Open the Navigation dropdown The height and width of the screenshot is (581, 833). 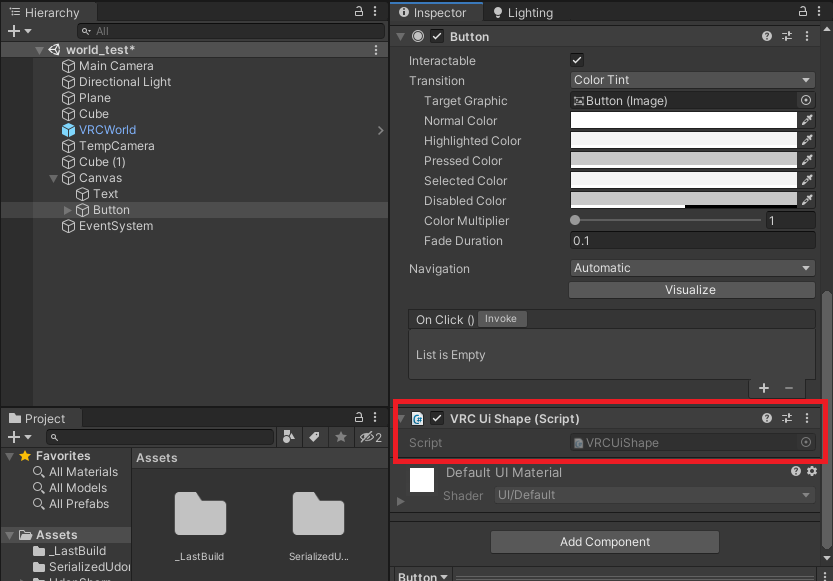(x=692, y=268)
